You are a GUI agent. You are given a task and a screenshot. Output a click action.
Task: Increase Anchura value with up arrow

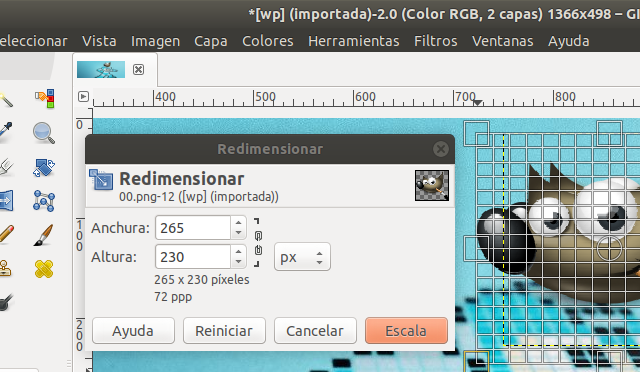click(x=238, y=222)
